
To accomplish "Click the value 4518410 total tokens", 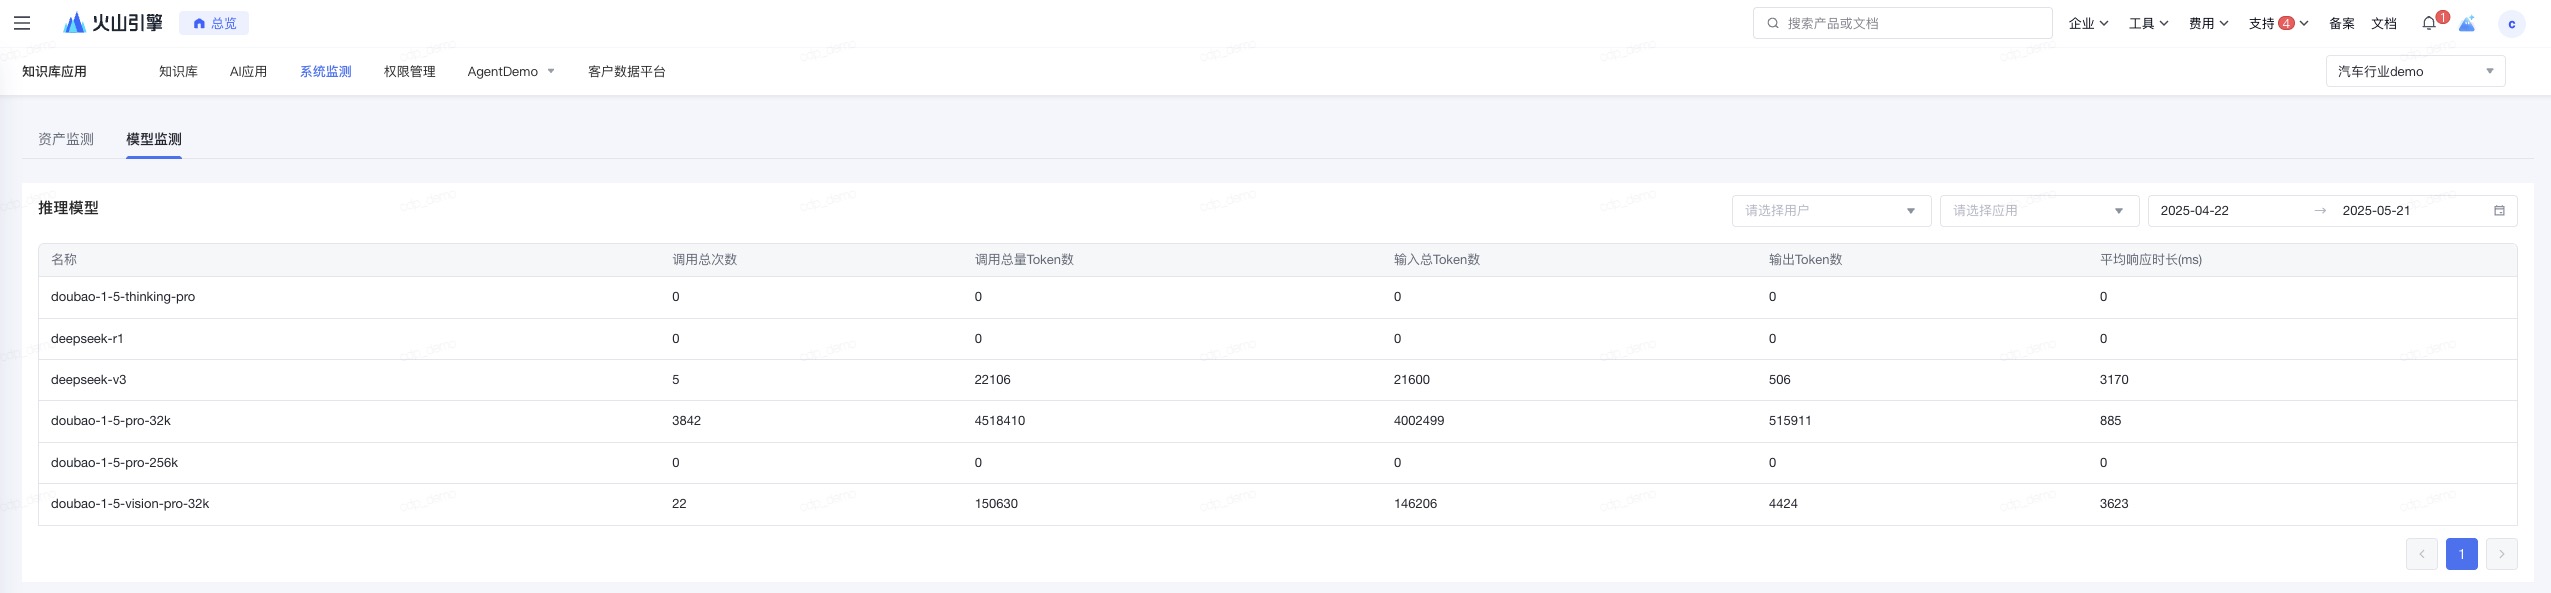I will click(1000, 421).
